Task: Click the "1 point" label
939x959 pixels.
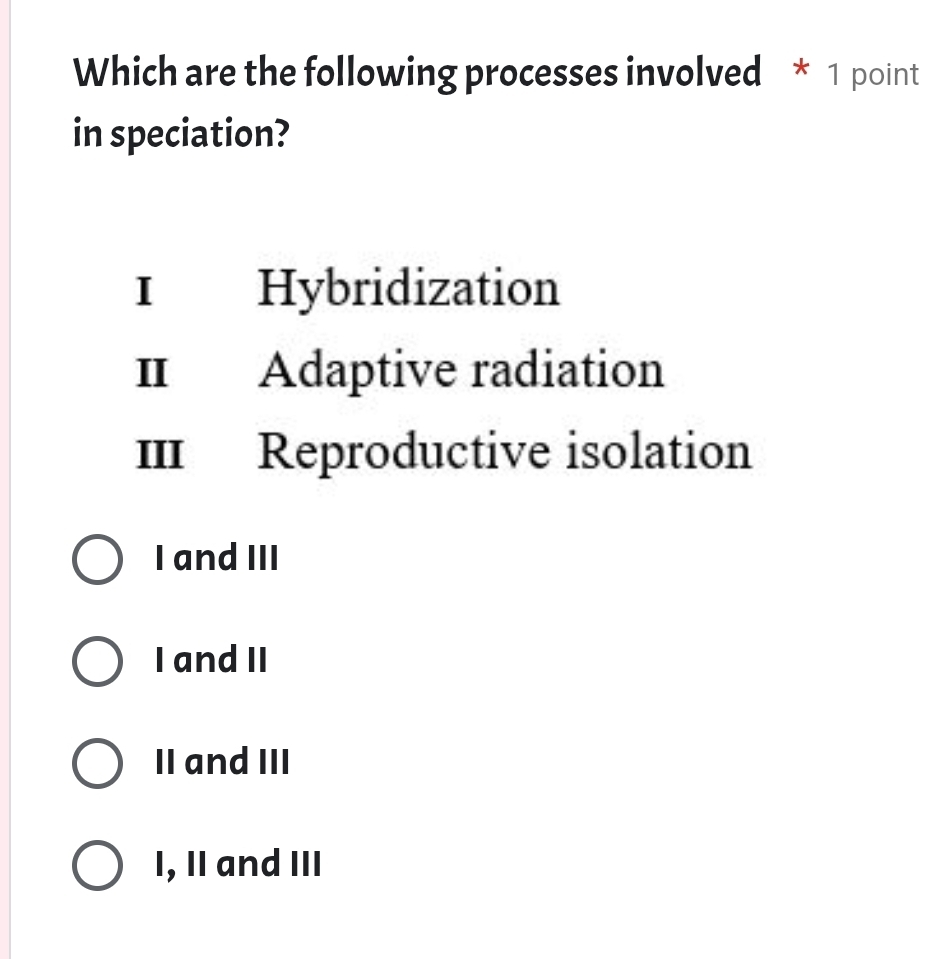Action: tap(872, 74)
